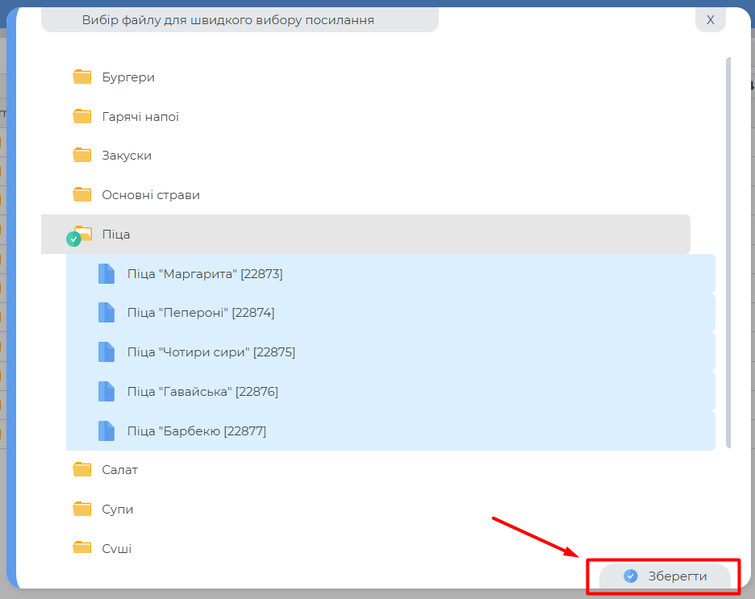
Task: Click the Гарячі напої folder icon
Action: 82,116
